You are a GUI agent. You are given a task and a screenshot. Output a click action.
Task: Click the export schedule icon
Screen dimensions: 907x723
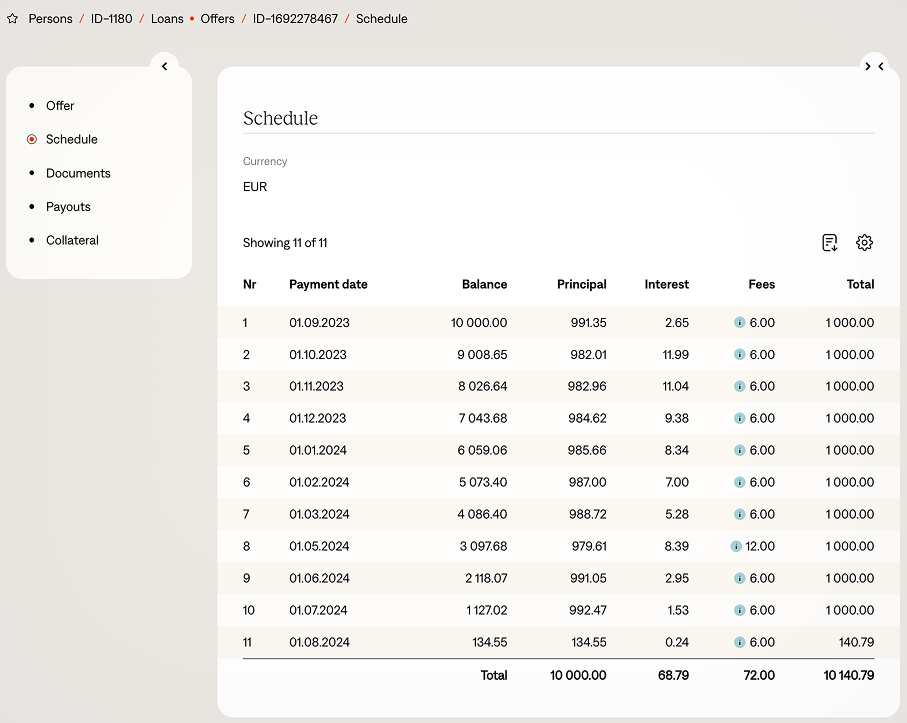[x=829, y=243]
